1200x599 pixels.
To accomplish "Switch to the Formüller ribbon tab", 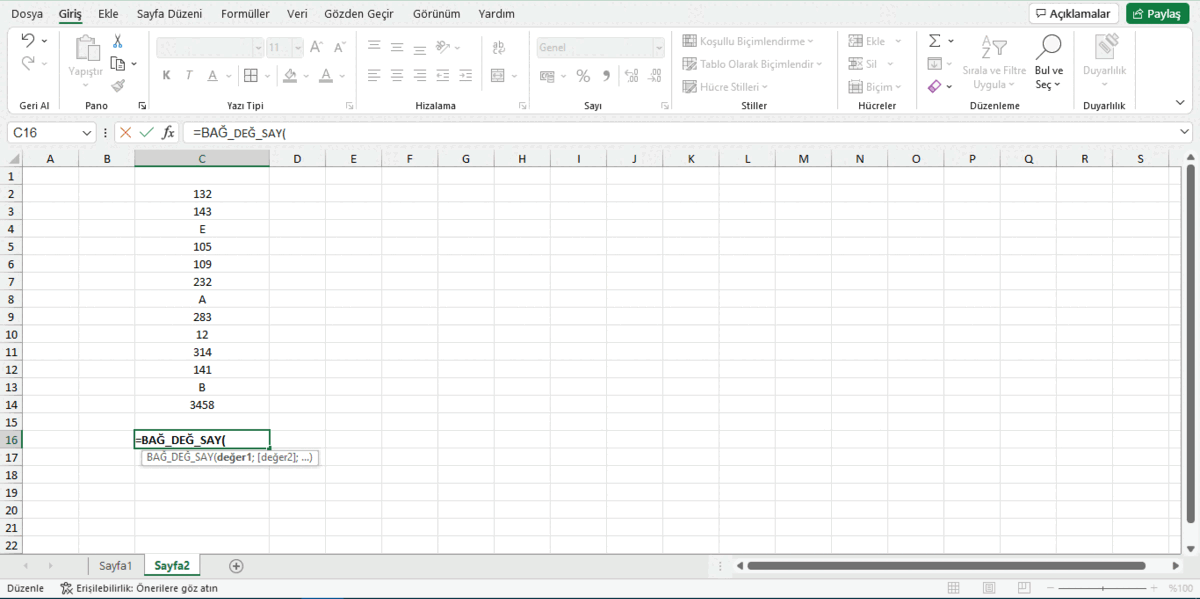I will tap(244, 14).
